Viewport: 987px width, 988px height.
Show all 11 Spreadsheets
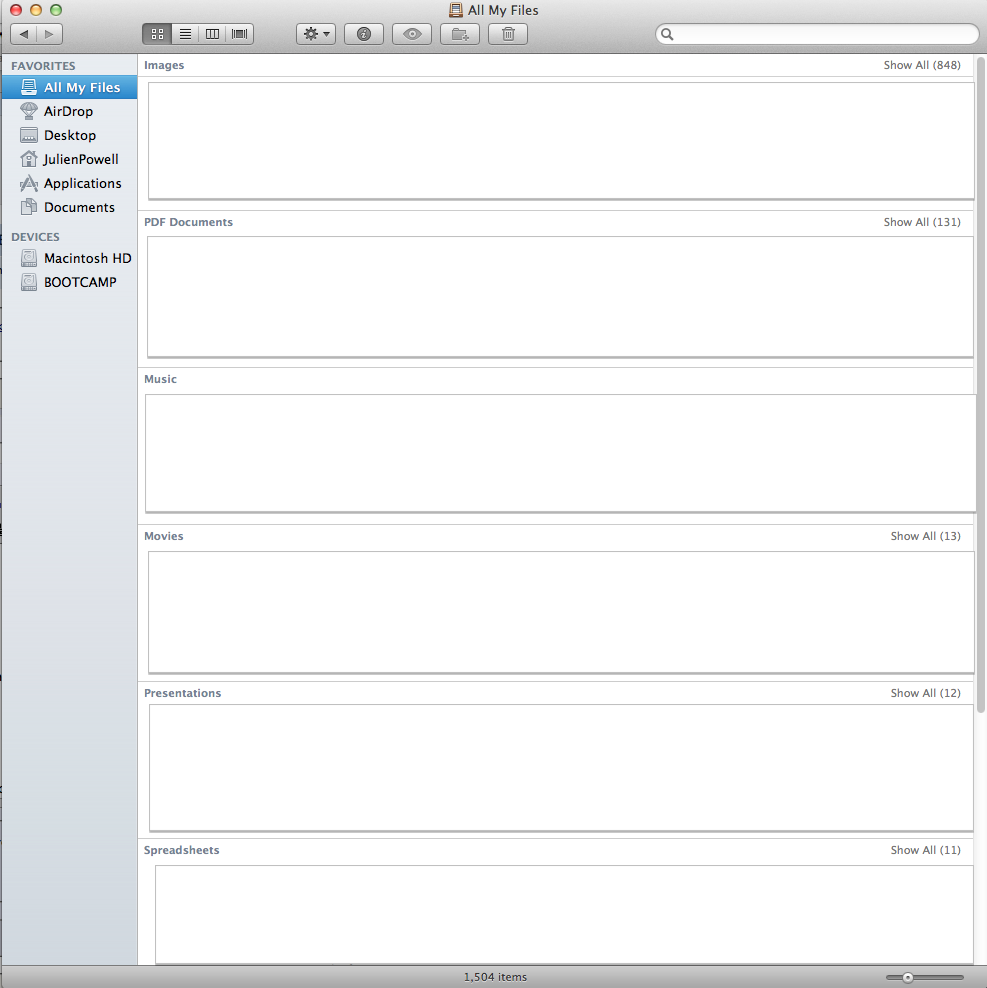(x=925, y=849)
